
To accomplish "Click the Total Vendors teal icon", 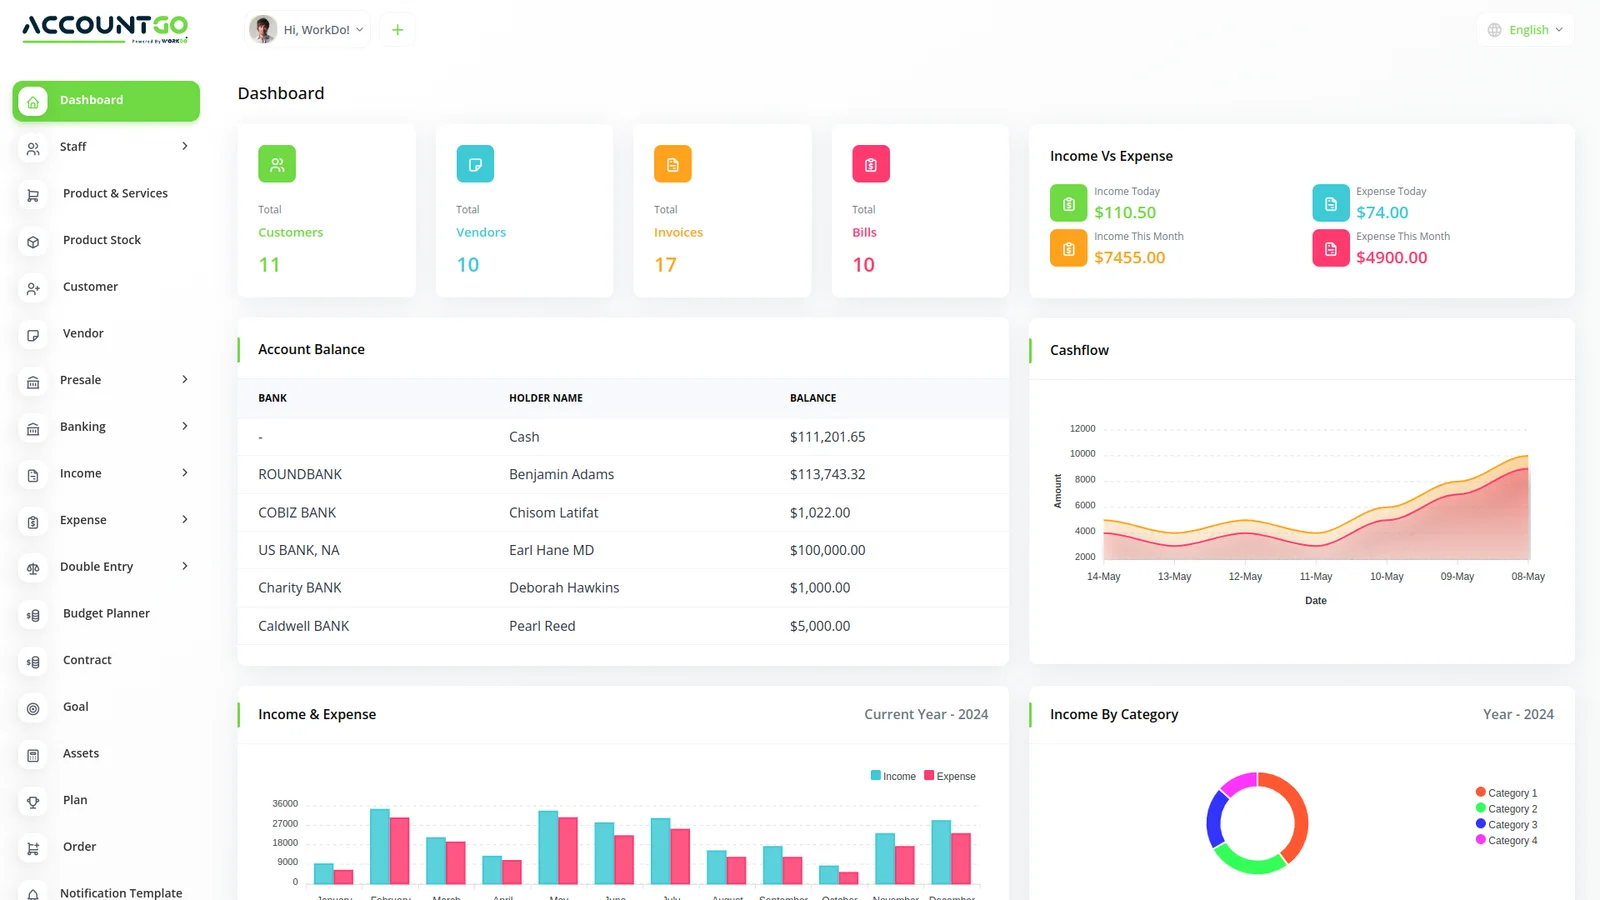I will pyautogui.click(x=475, y=164).
